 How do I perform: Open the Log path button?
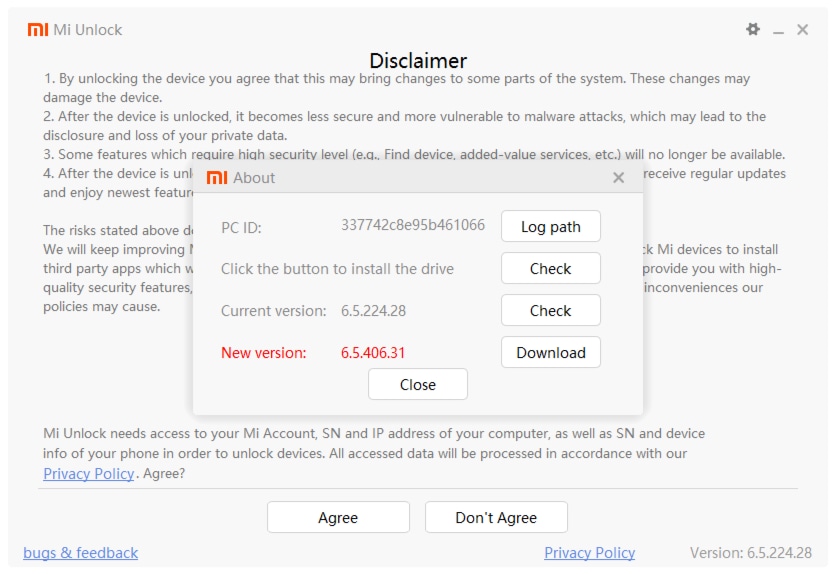pos(551,227)
